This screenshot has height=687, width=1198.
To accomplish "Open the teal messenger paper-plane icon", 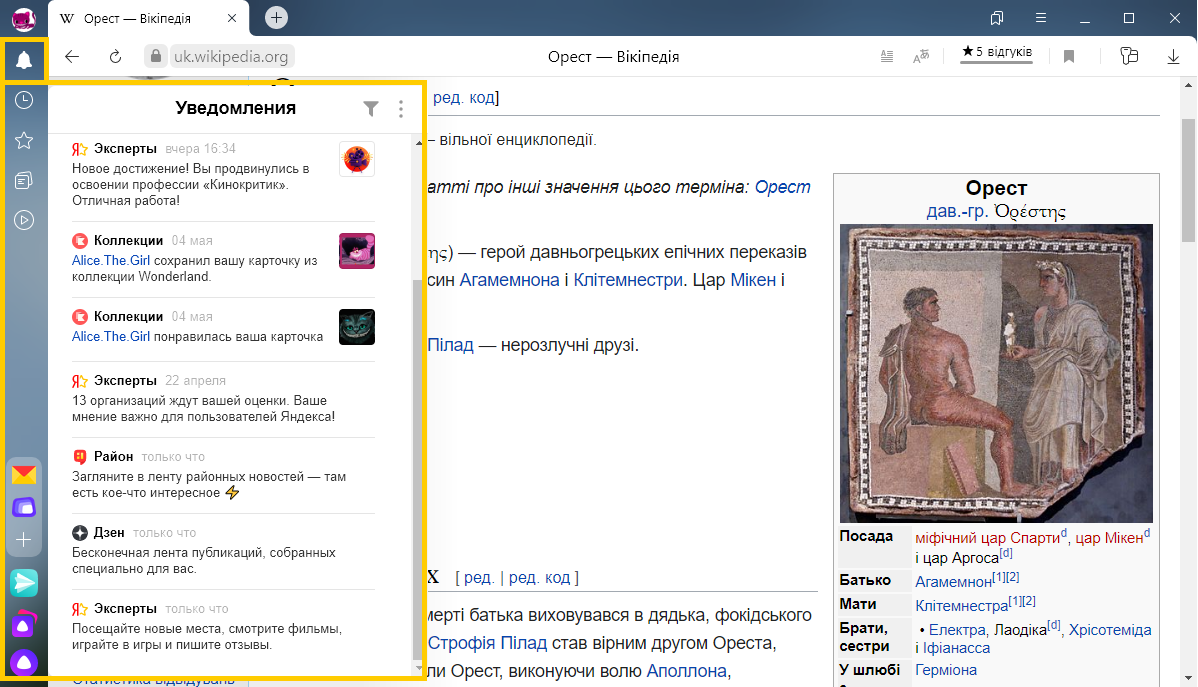I will tap(24, 583).
